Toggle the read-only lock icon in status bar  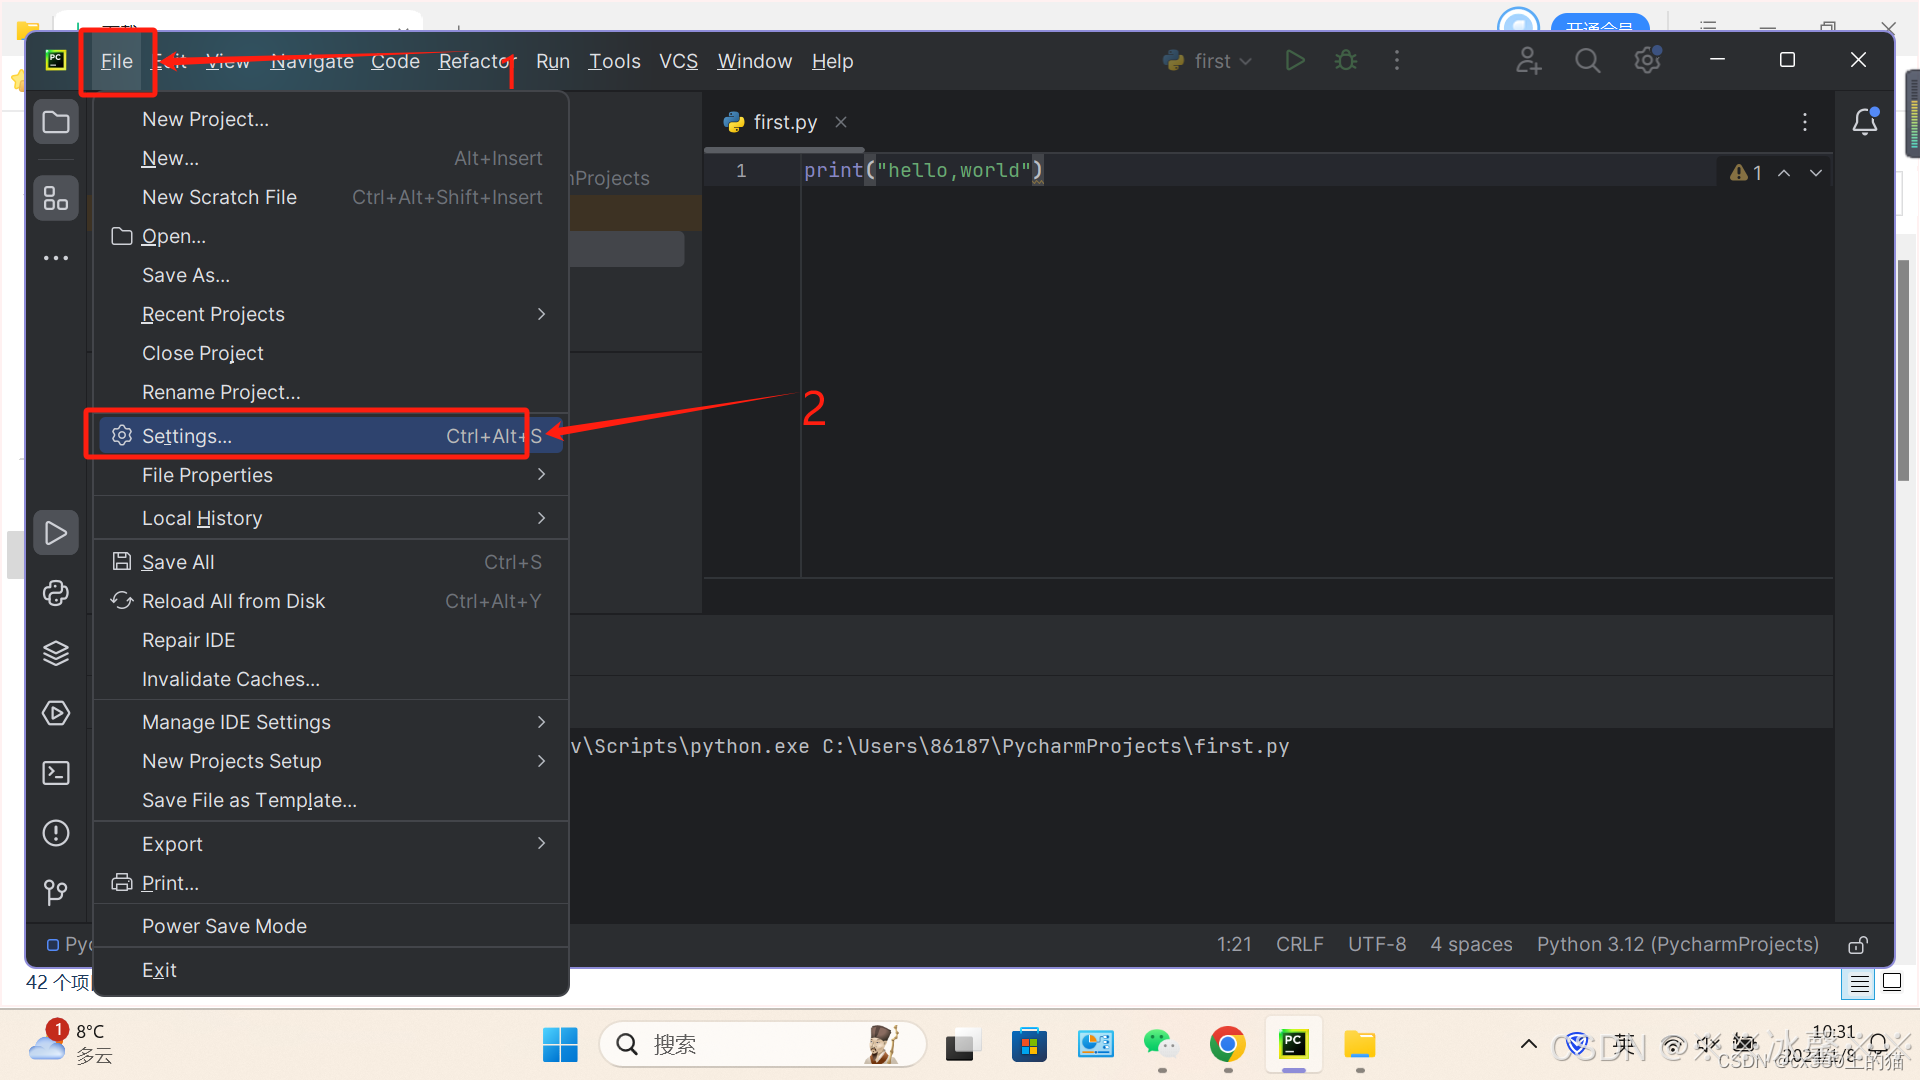pos(1858,945)
